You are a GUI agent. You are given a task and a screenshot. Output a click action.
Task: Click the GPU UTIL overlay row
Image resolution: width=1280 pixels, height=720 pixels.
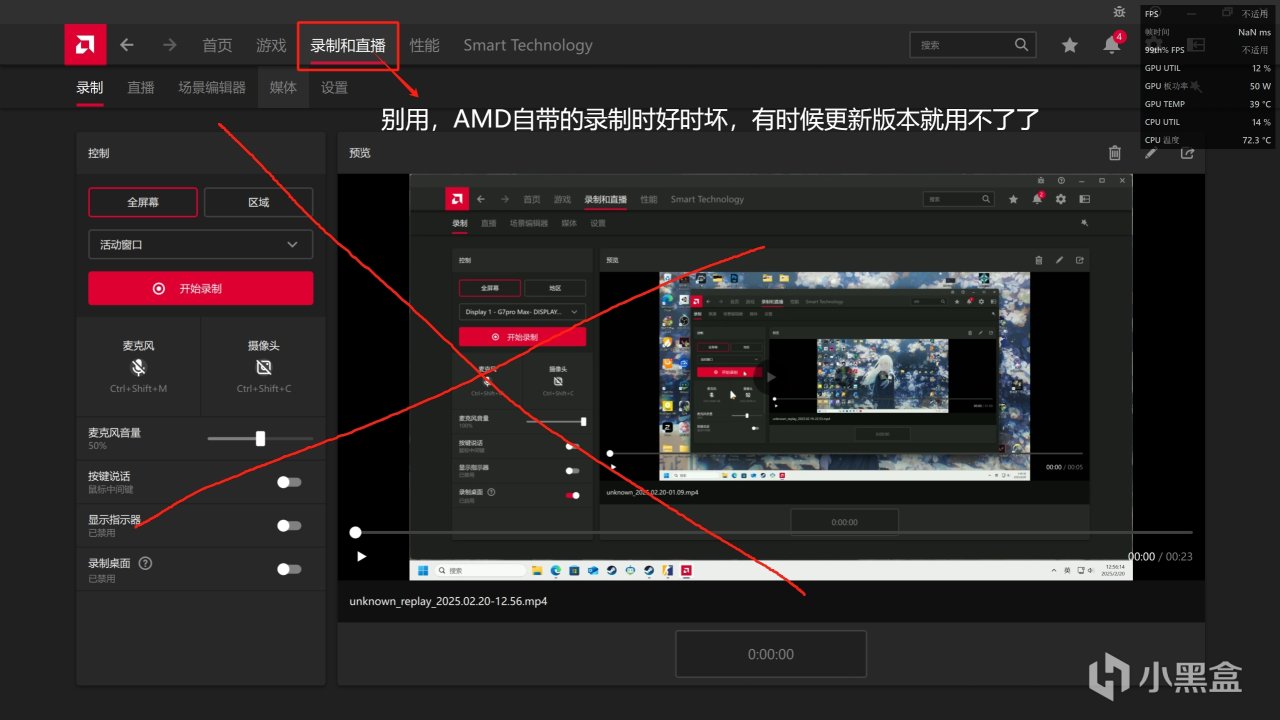coord(1208,68)
